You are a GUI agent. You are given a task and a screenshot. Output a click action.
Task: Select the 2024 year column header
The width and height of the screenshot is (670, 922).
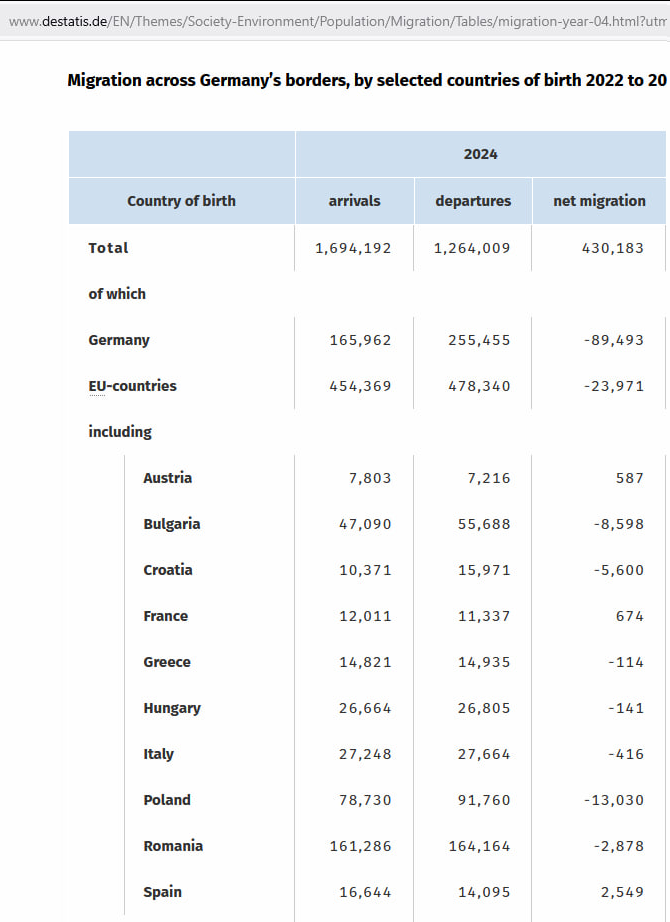(480, 154)
